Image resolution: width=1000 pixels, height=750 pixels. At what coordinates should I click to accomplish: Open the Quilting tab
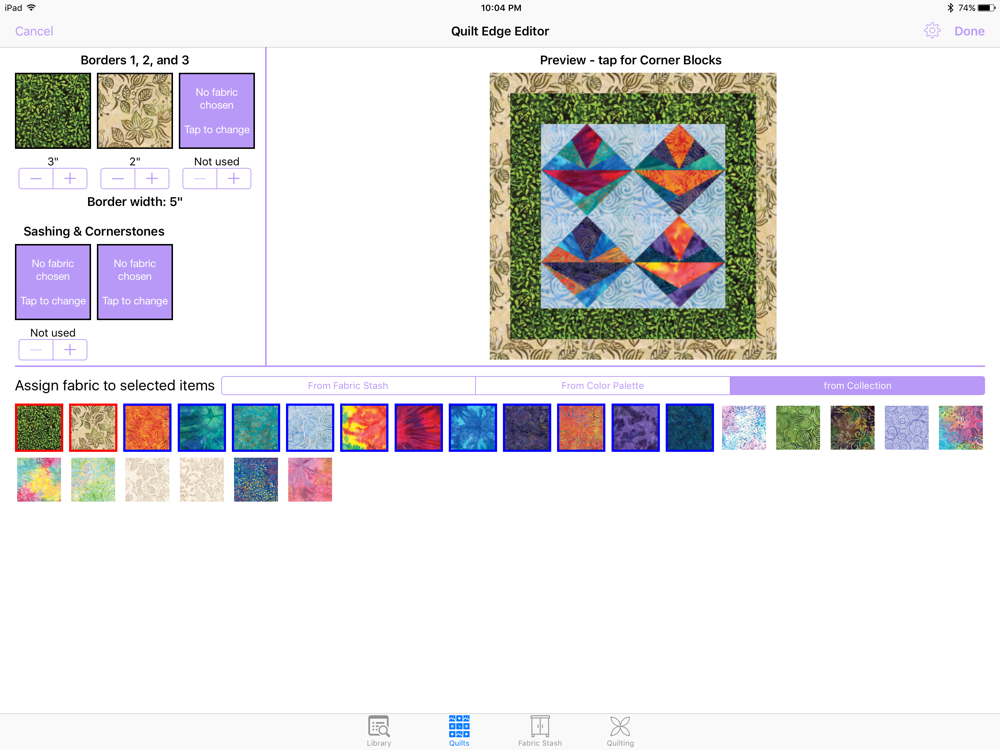click(x=620, y=731)
